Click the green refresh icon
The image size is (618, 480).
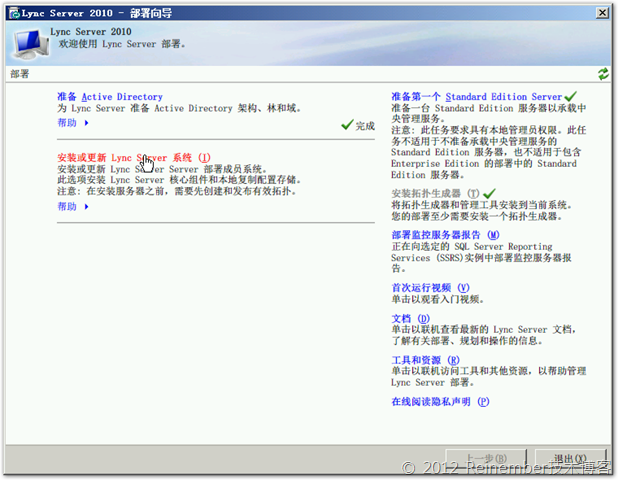click(603, 73)
